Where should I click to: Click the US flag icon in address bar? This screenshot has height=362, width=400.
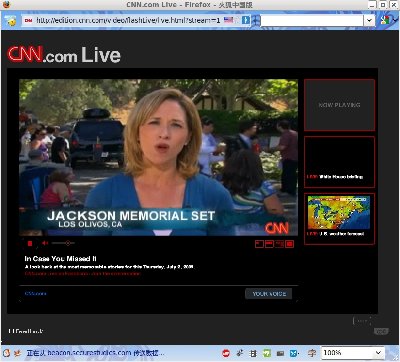(228, 20)
